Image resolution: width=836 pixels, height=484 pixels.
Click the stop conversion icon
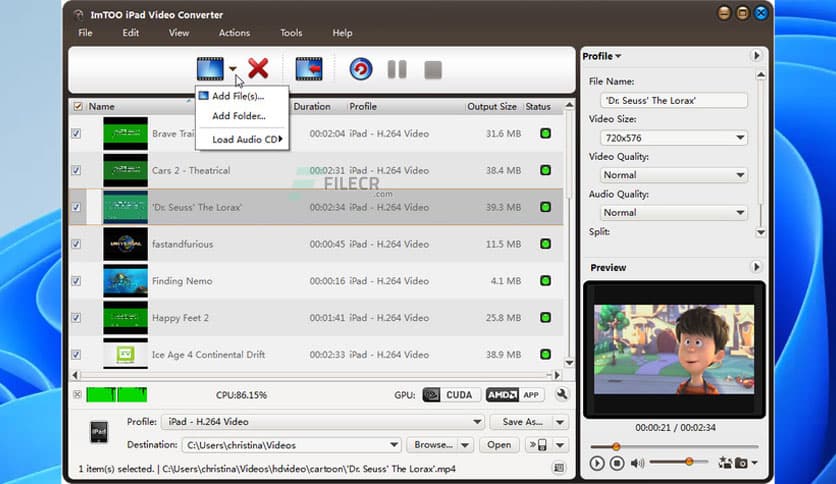pyautogui.click(x=433, y=70)
